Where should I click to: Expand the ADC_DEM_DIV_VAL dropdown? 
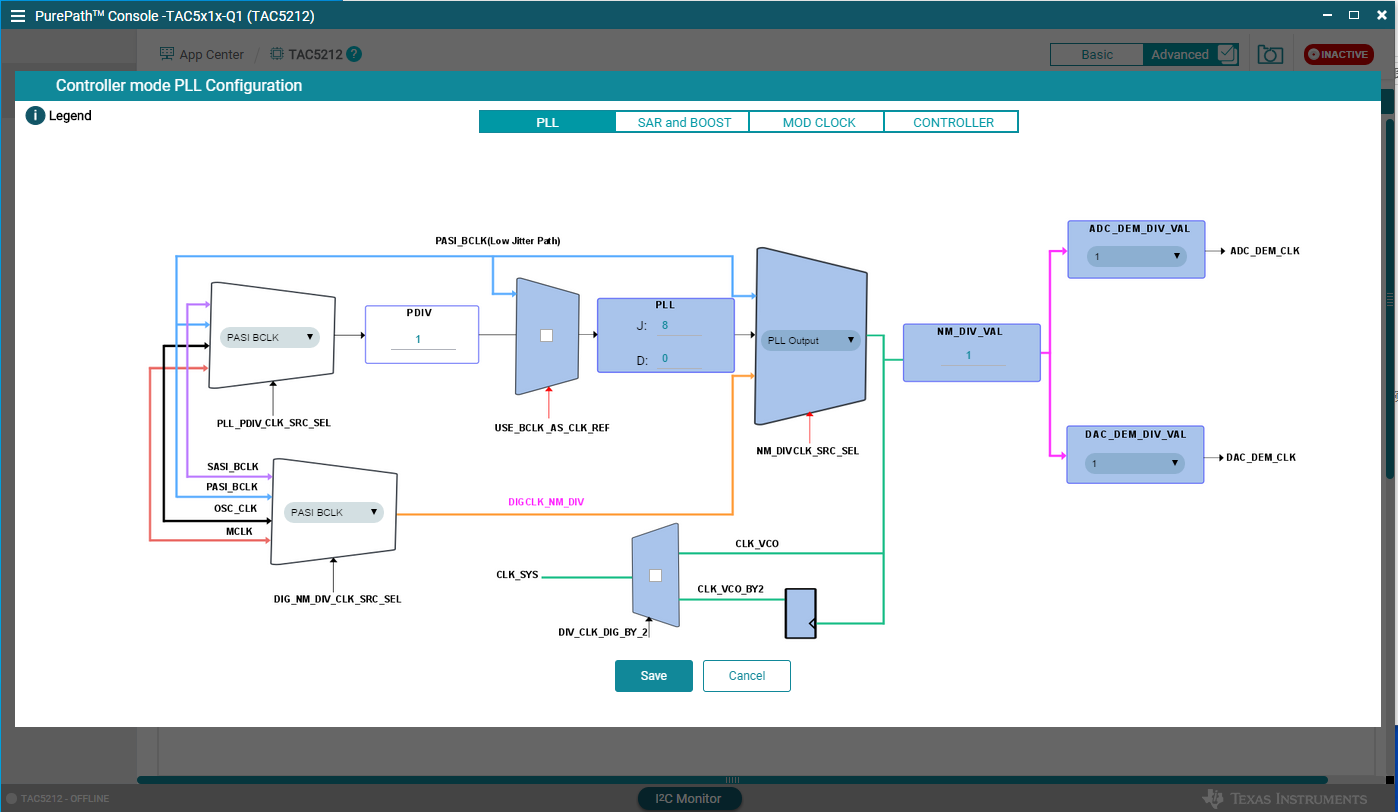tap(1136, 256)
